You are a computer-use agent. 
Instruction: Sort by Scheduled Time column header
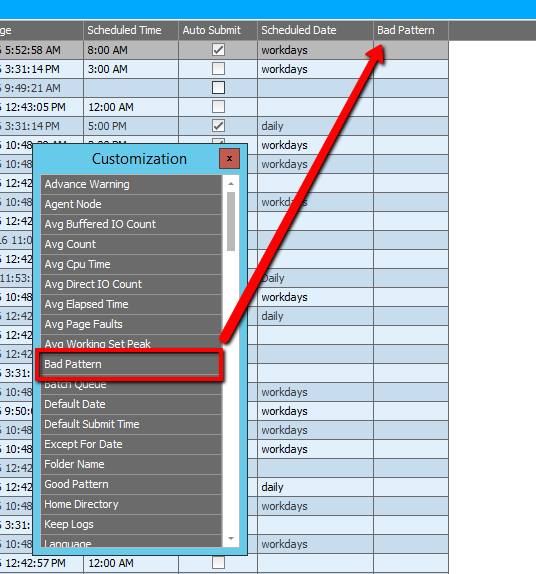[131, 30]
